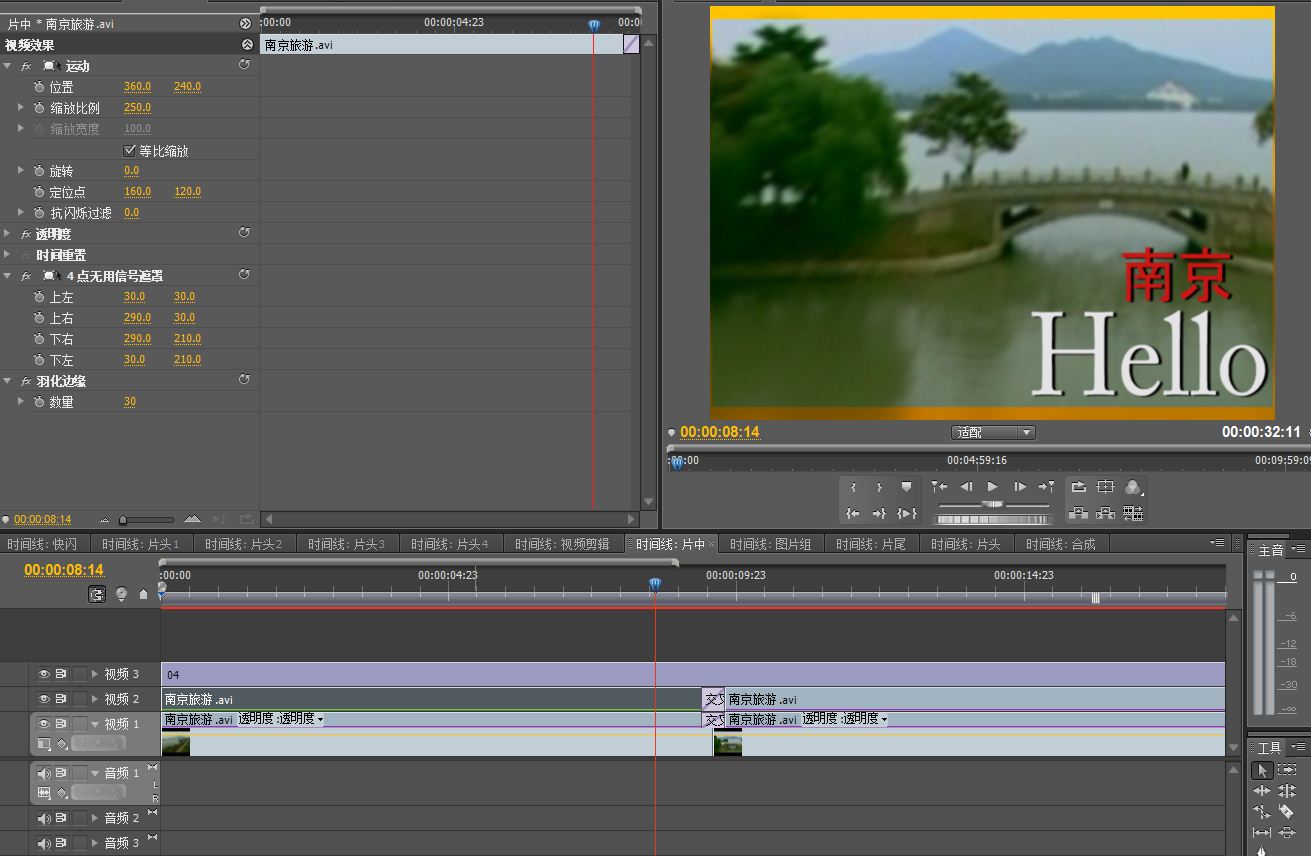Click the shuttle slider in program monitor
The image size is (1311, 856).
[992, 506]
